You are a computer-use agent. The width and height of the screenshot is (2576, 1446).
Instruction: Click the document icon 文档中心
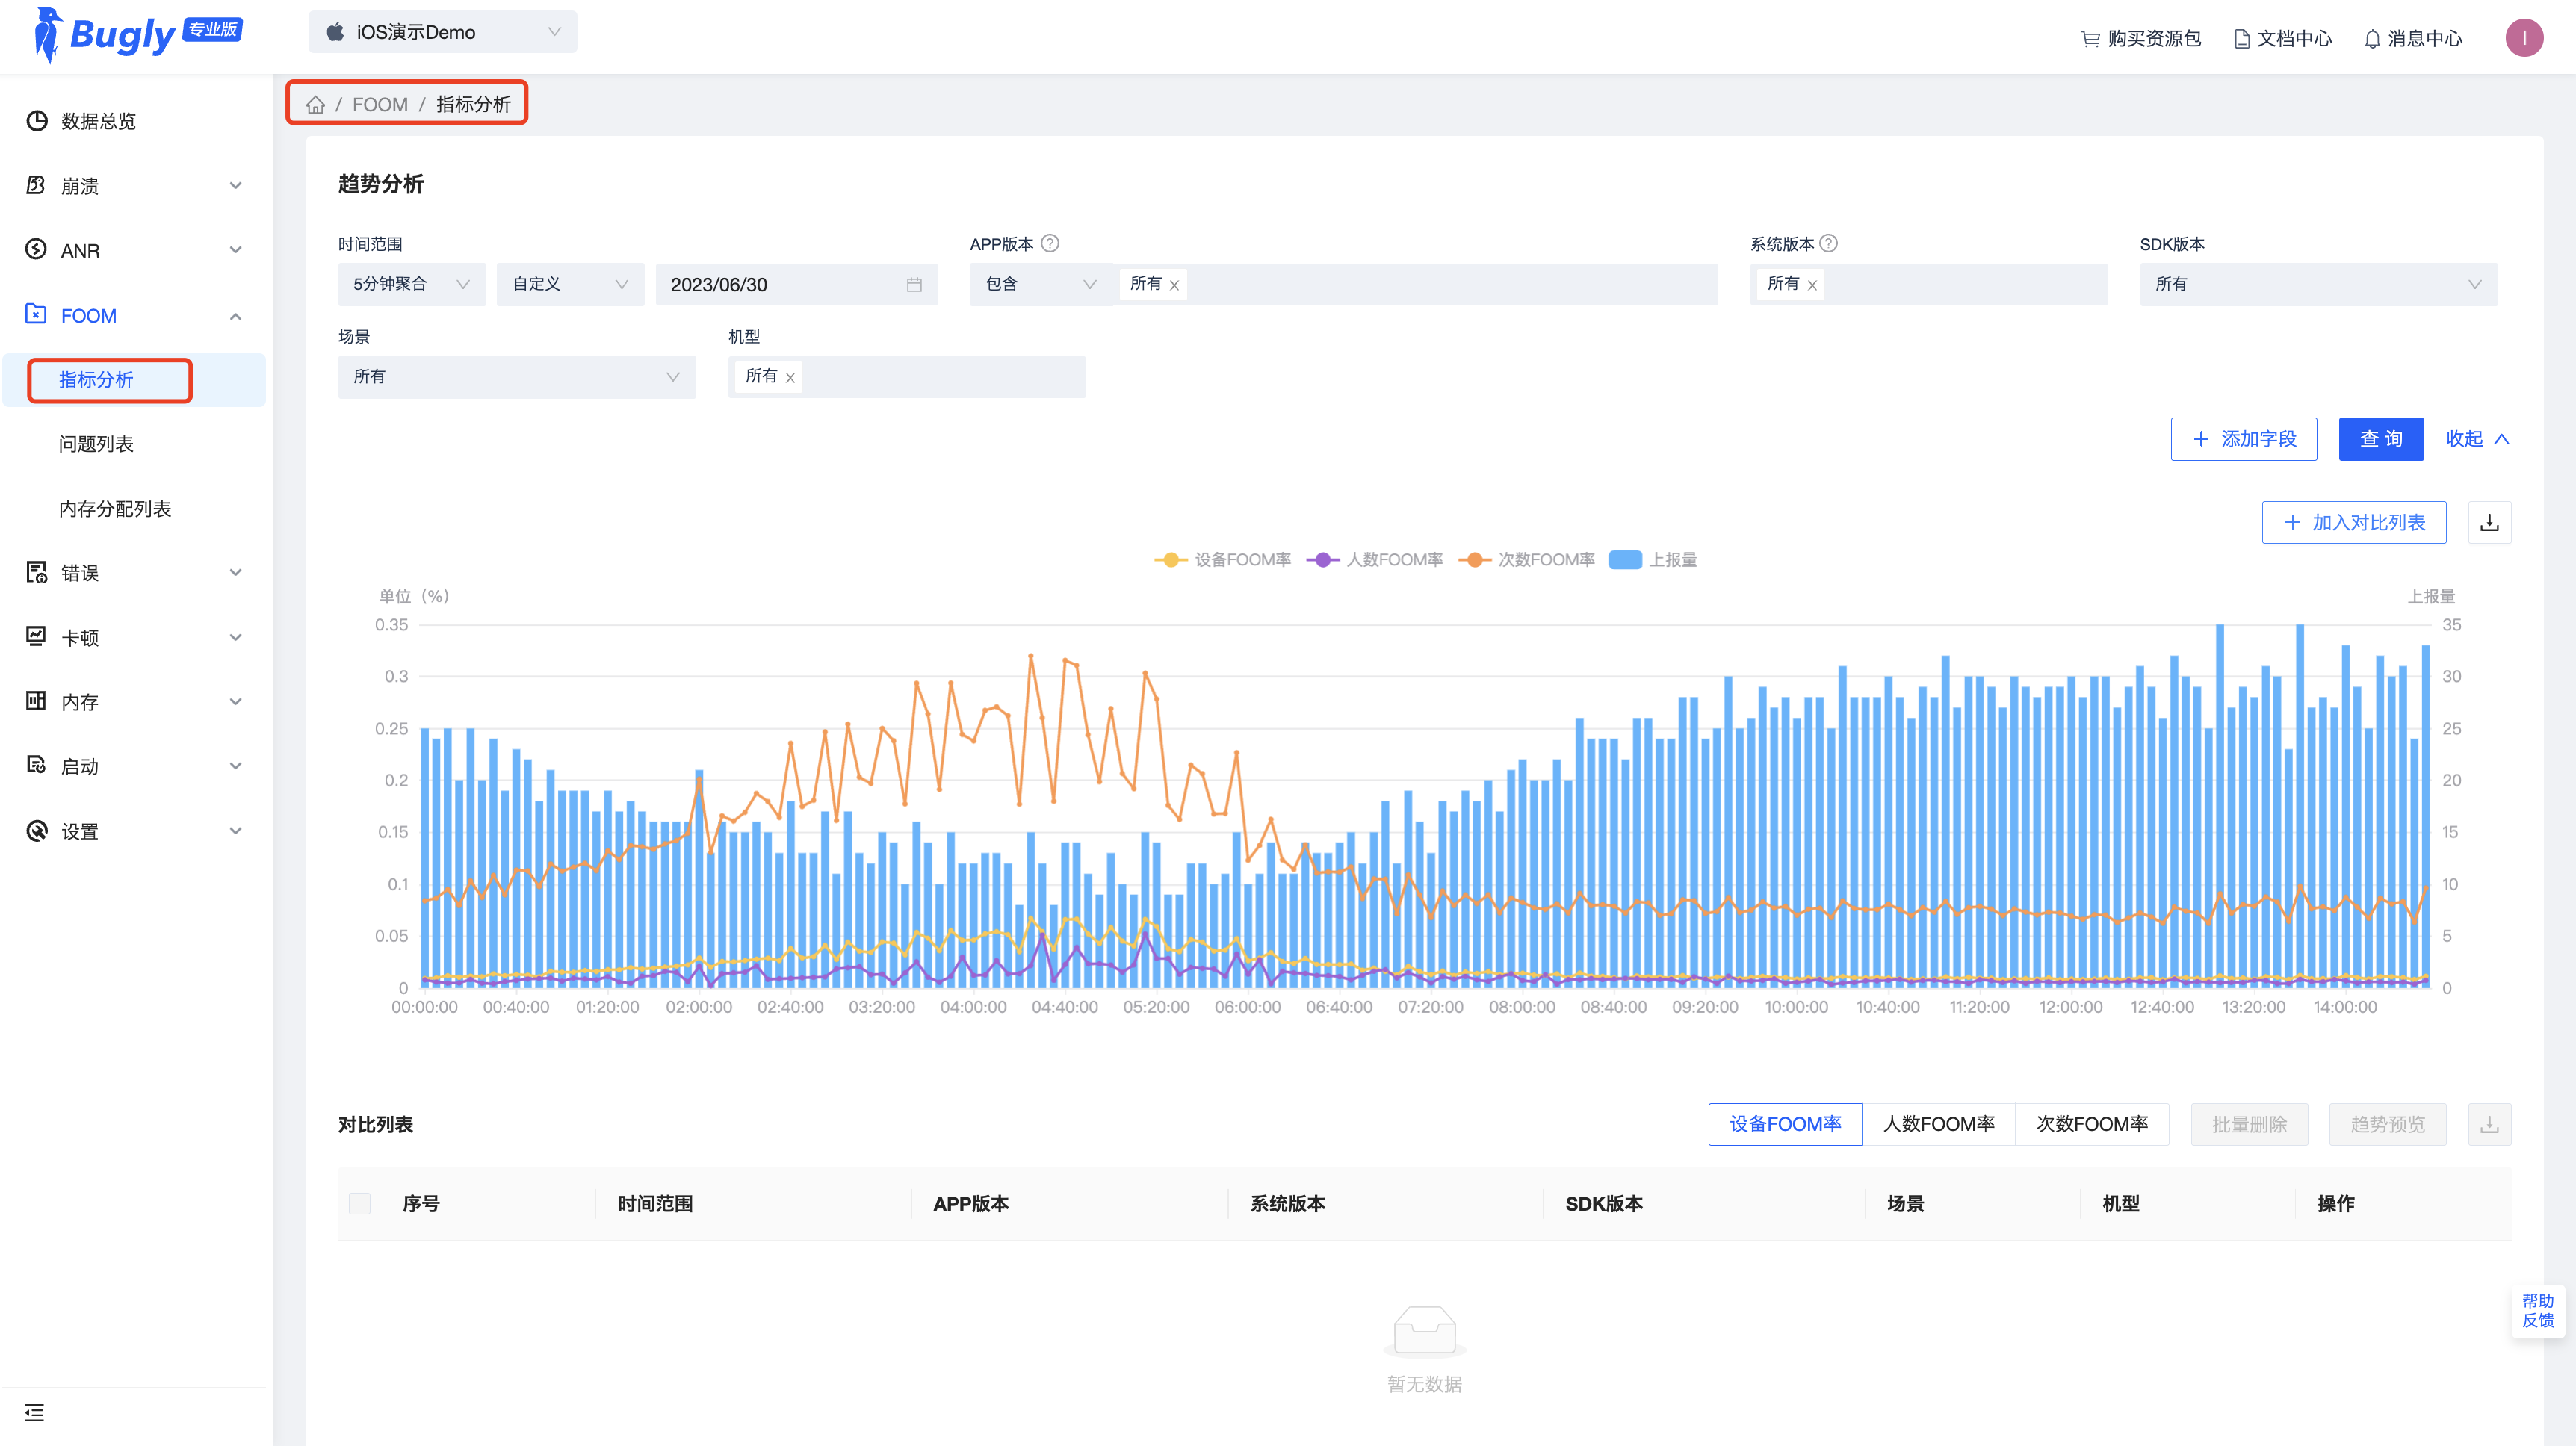pyautogui.click(x=2241, y=39)
